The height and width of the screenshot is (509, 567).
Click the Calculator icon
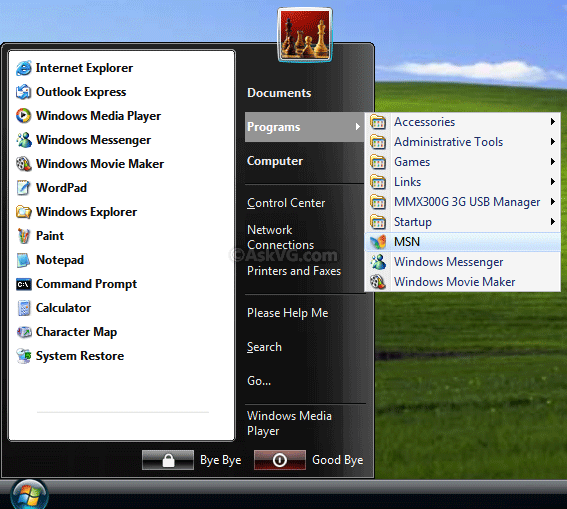pyautogui.click(x=24, y=308)
